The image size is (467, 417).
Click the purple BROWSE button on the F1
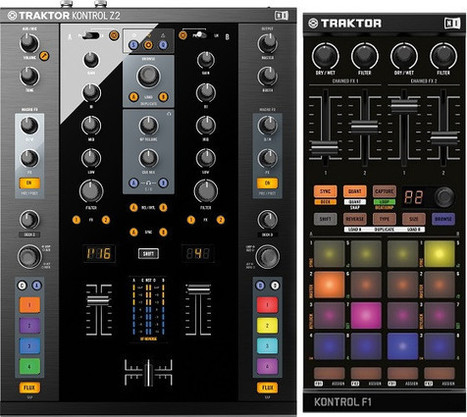[x=443, y=219]
